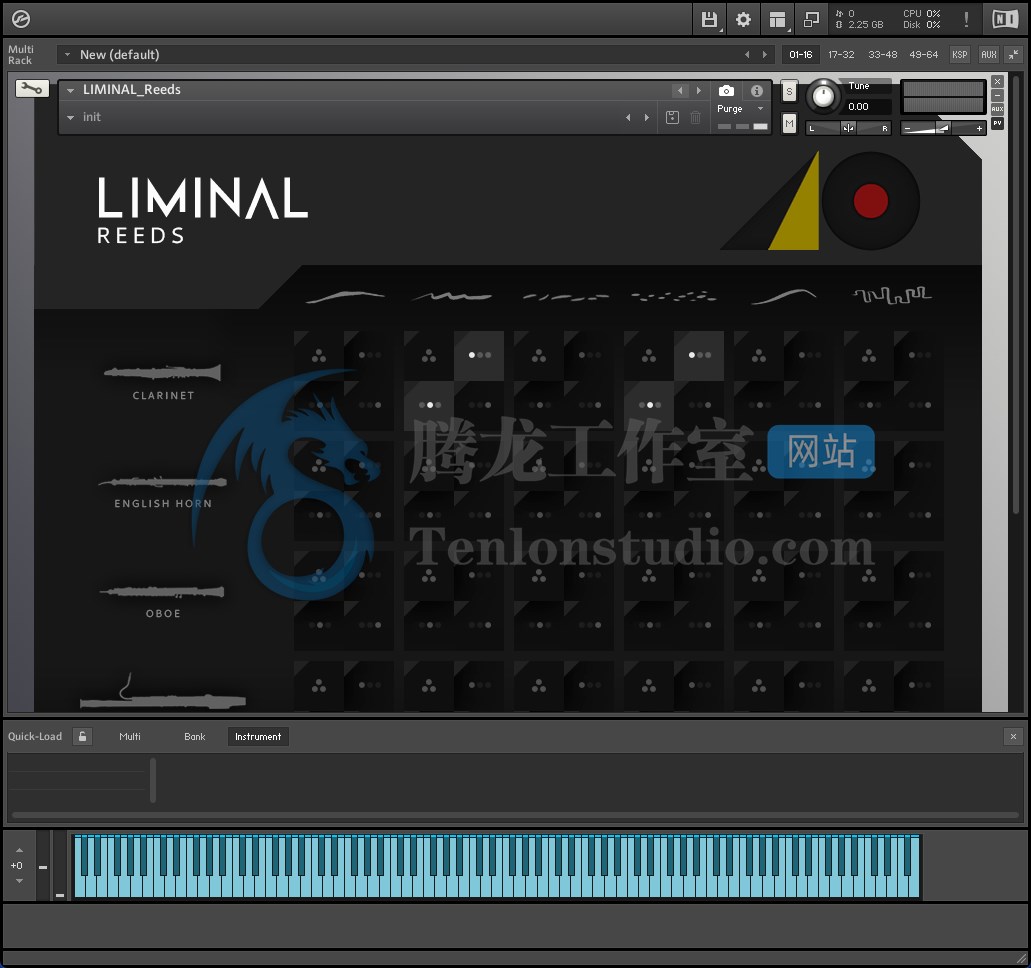Switch to the Bank tab in Quick-Load
The width and height of the screenshot is (1031, 968).
(194, 736)
